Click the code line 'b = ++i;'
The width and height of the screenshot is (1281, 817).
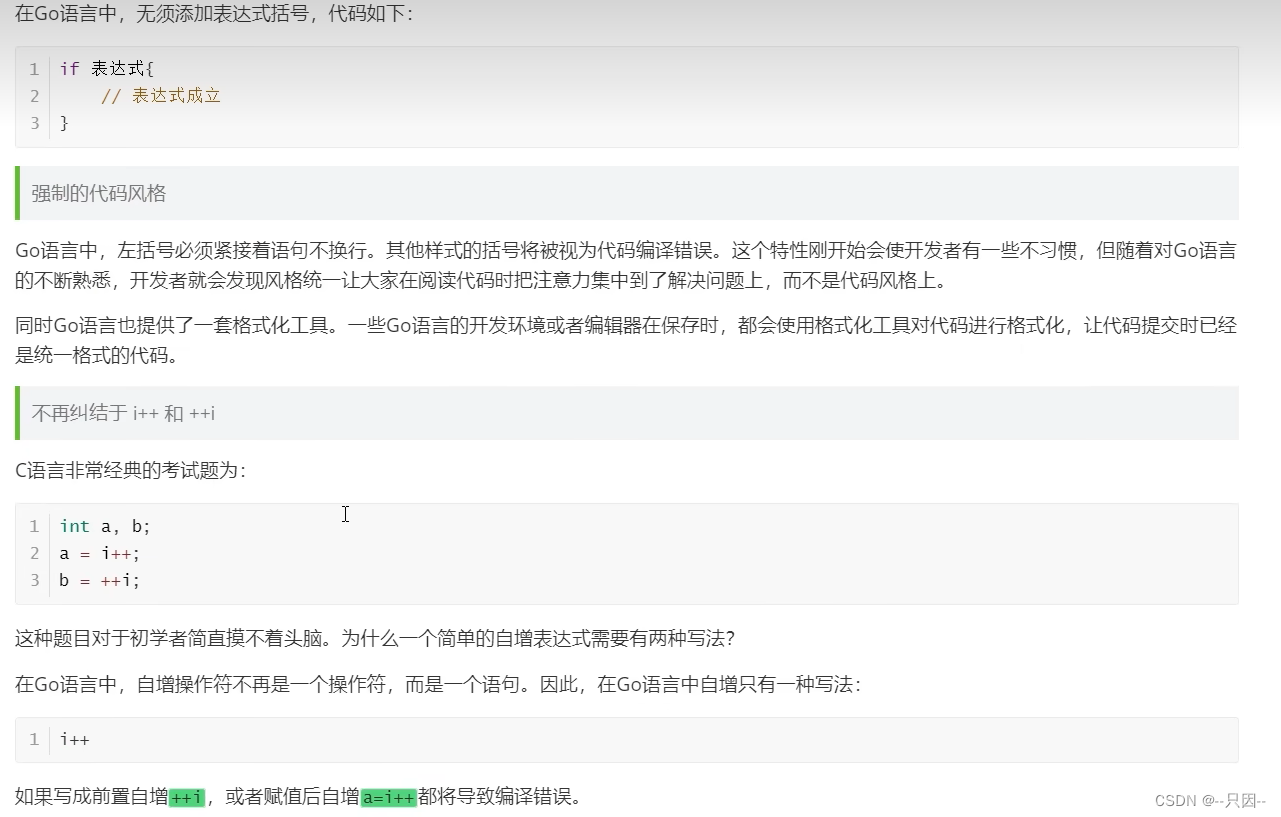click(x=100, y=580)
